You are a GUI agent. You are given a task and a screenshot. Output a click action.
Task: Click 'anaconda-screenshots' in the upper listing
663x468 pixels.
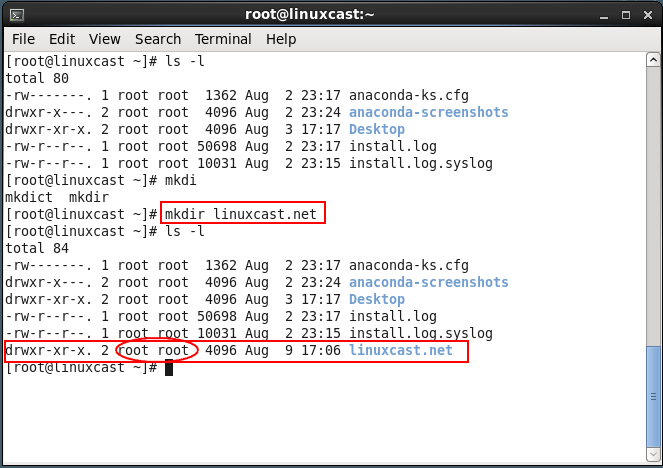click(429, 112)
